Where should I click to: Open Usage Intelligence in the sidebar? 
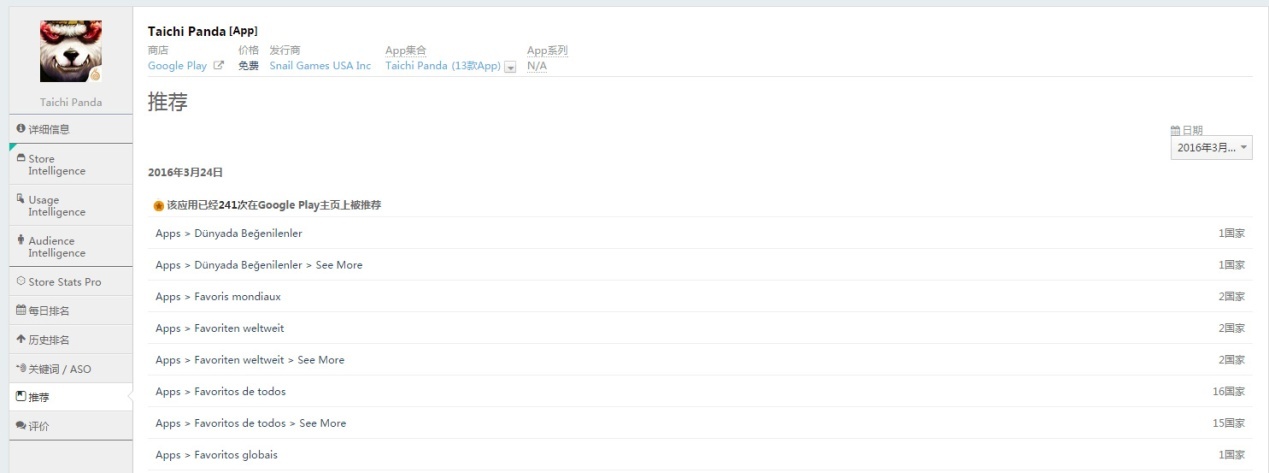70,205
